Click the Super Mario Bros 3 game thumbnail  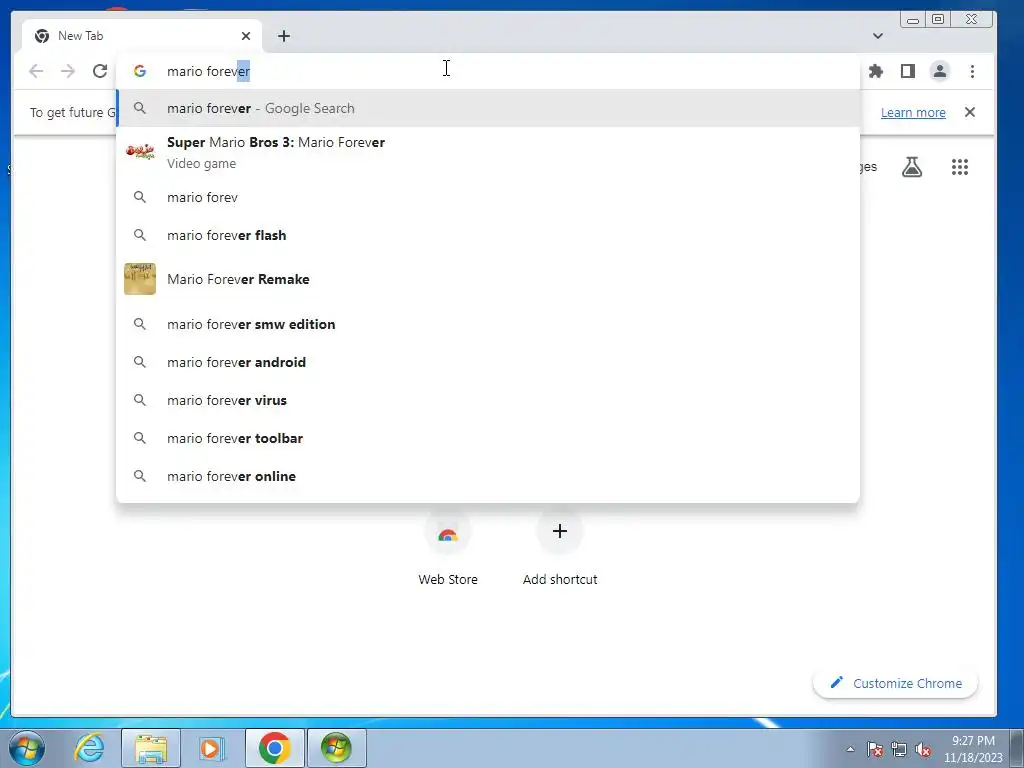tap(140, 152)
